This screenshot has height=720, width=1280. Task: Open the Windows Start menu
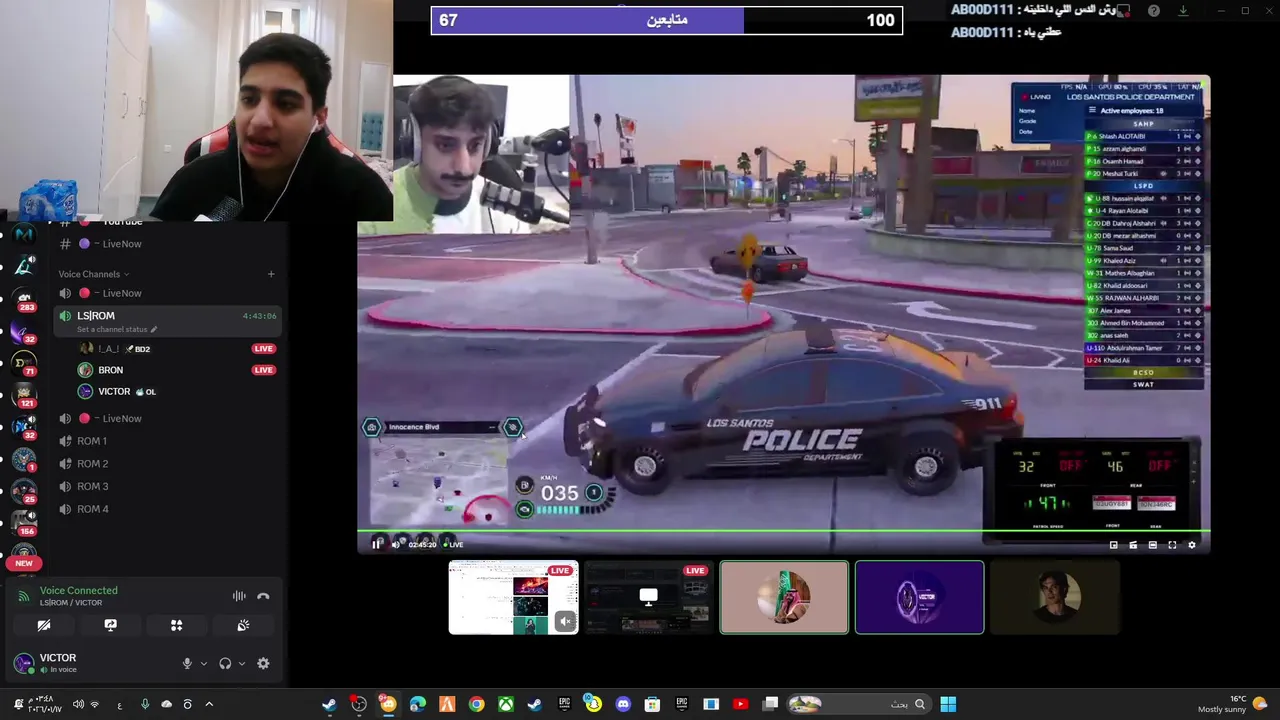click(948, 704)
